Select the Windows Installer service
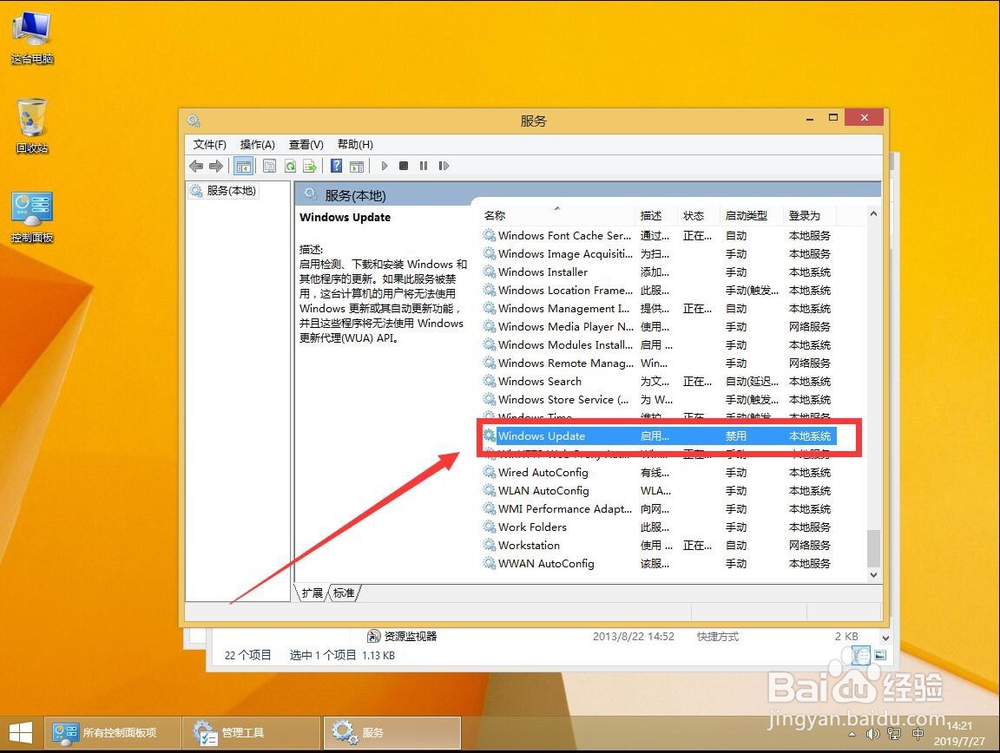The width and height of the screenshot is (1000, 753). pos(658,272)
